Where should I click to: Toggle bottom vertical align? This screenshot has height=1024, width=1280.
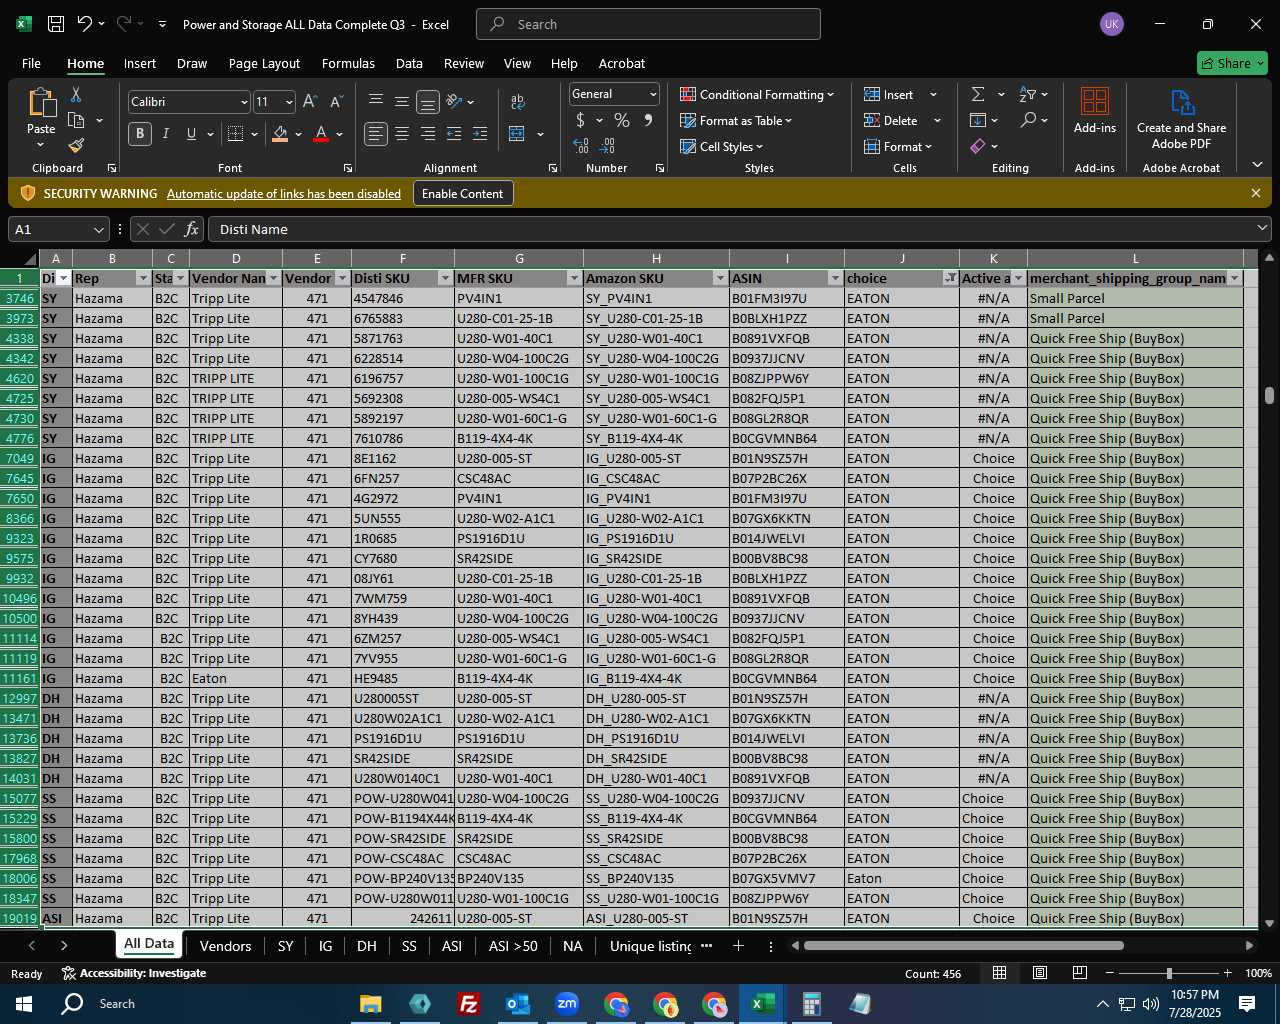tap(428, 102)
